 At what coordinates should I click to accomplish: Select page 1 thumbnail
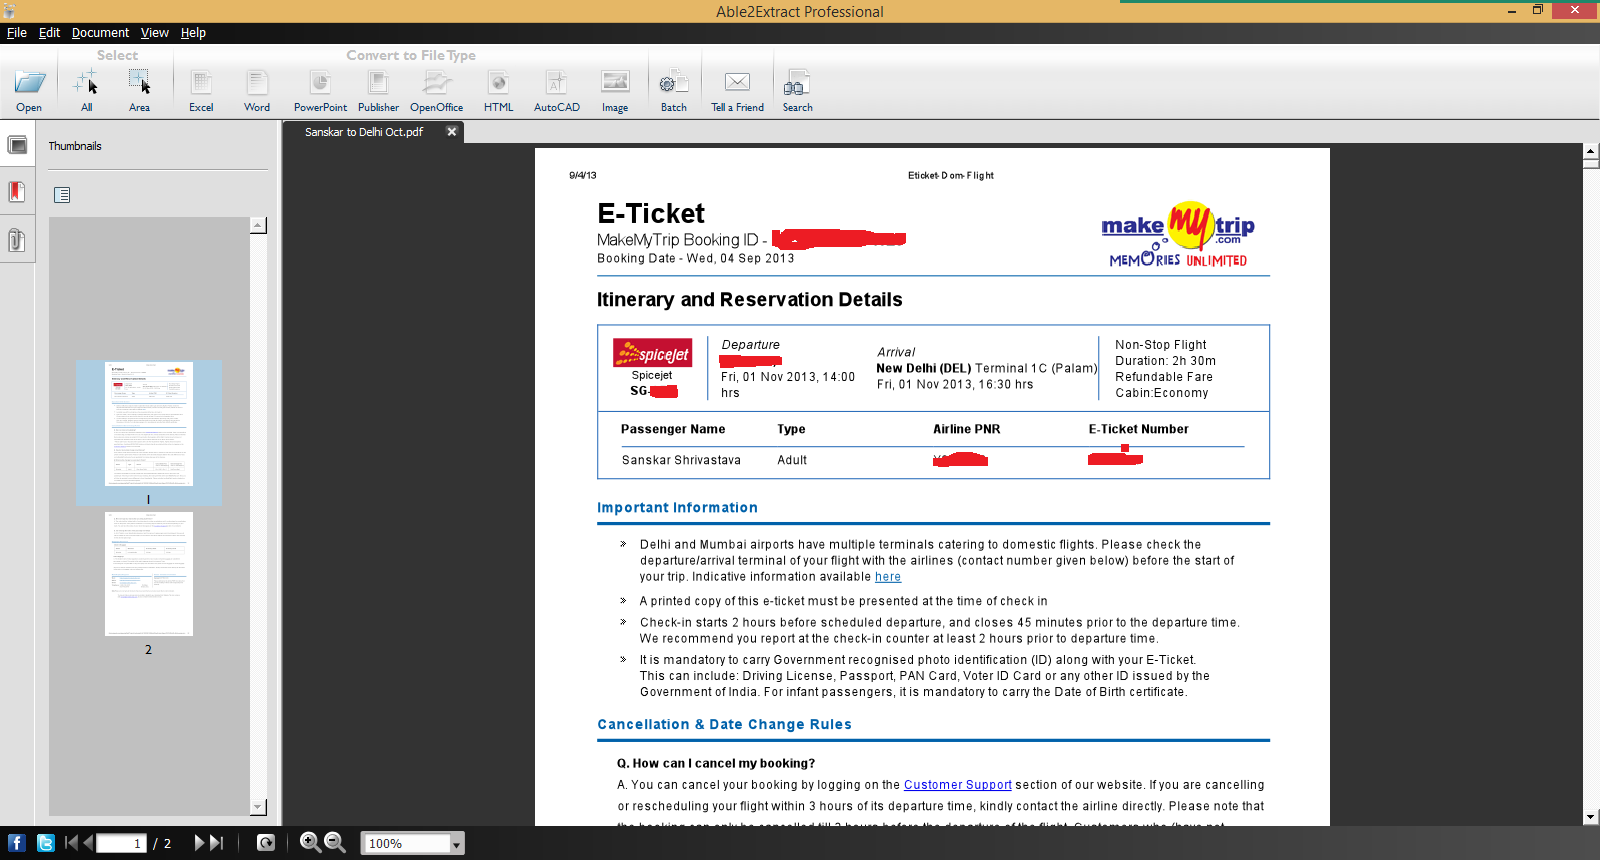point(149,424)
